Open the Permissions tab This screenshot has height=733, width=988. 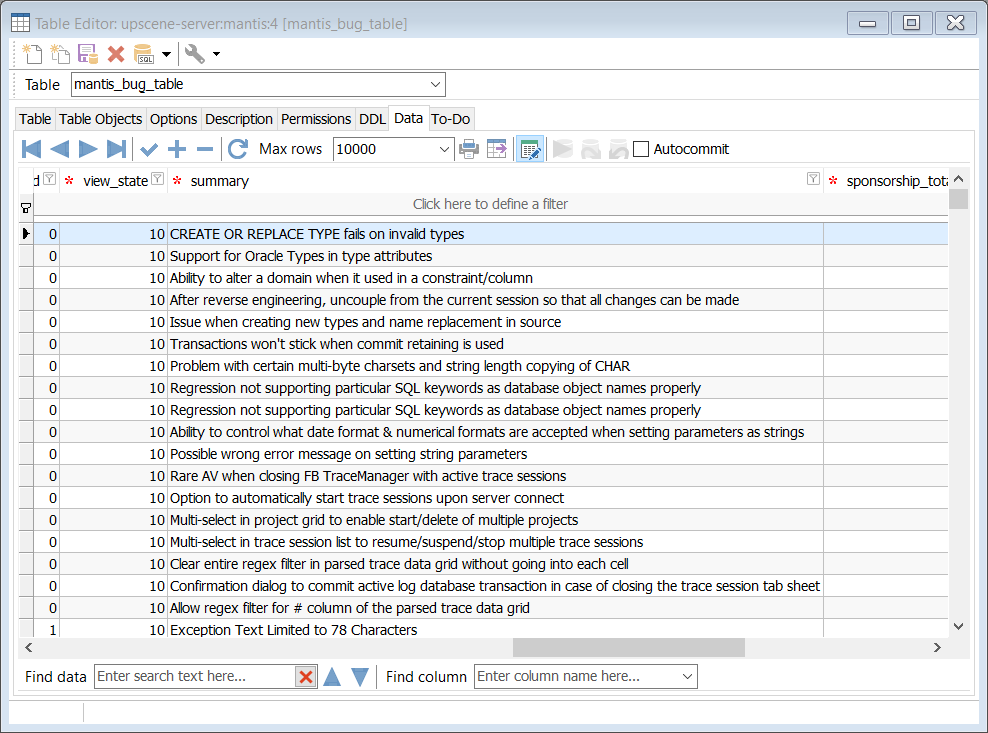pos(316,119)
